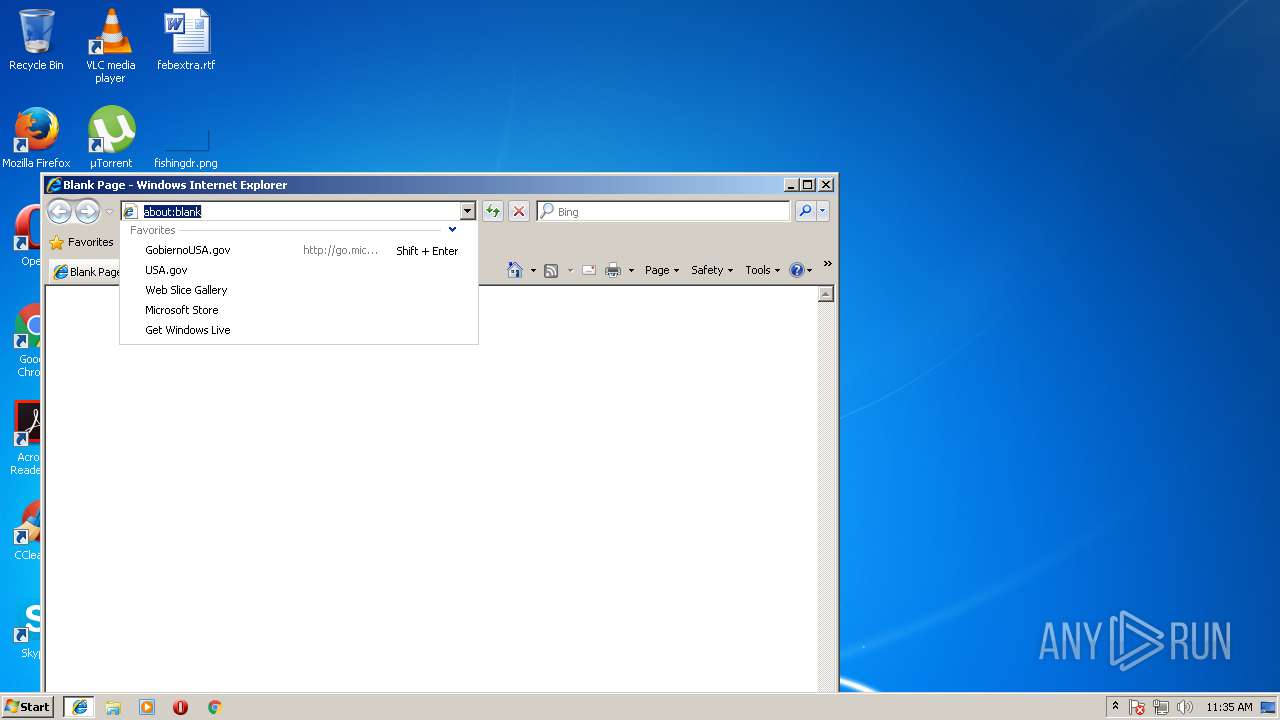The width and height of the screenshot is (1280, 720).
Task: Click into the Bing search box
Action: click(664, 212)
